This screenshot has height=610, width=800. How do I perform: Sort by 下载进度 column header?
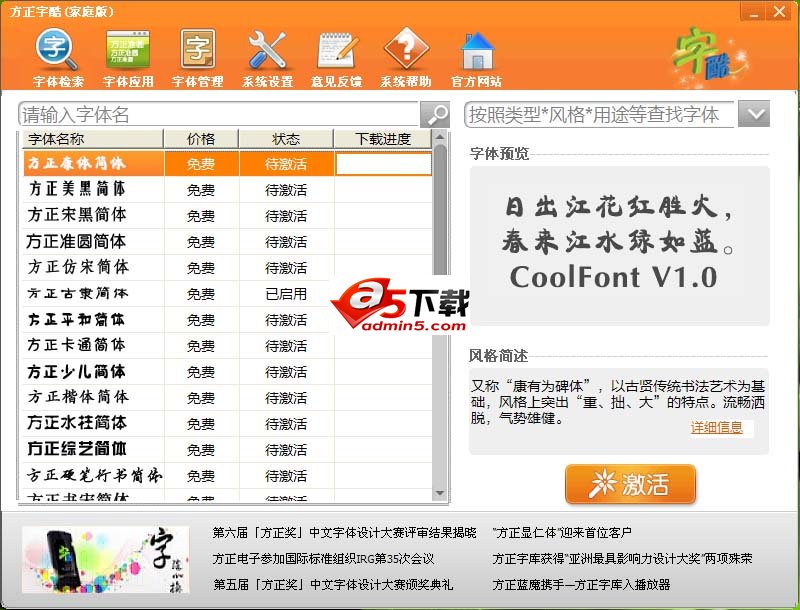pos(383,139)
